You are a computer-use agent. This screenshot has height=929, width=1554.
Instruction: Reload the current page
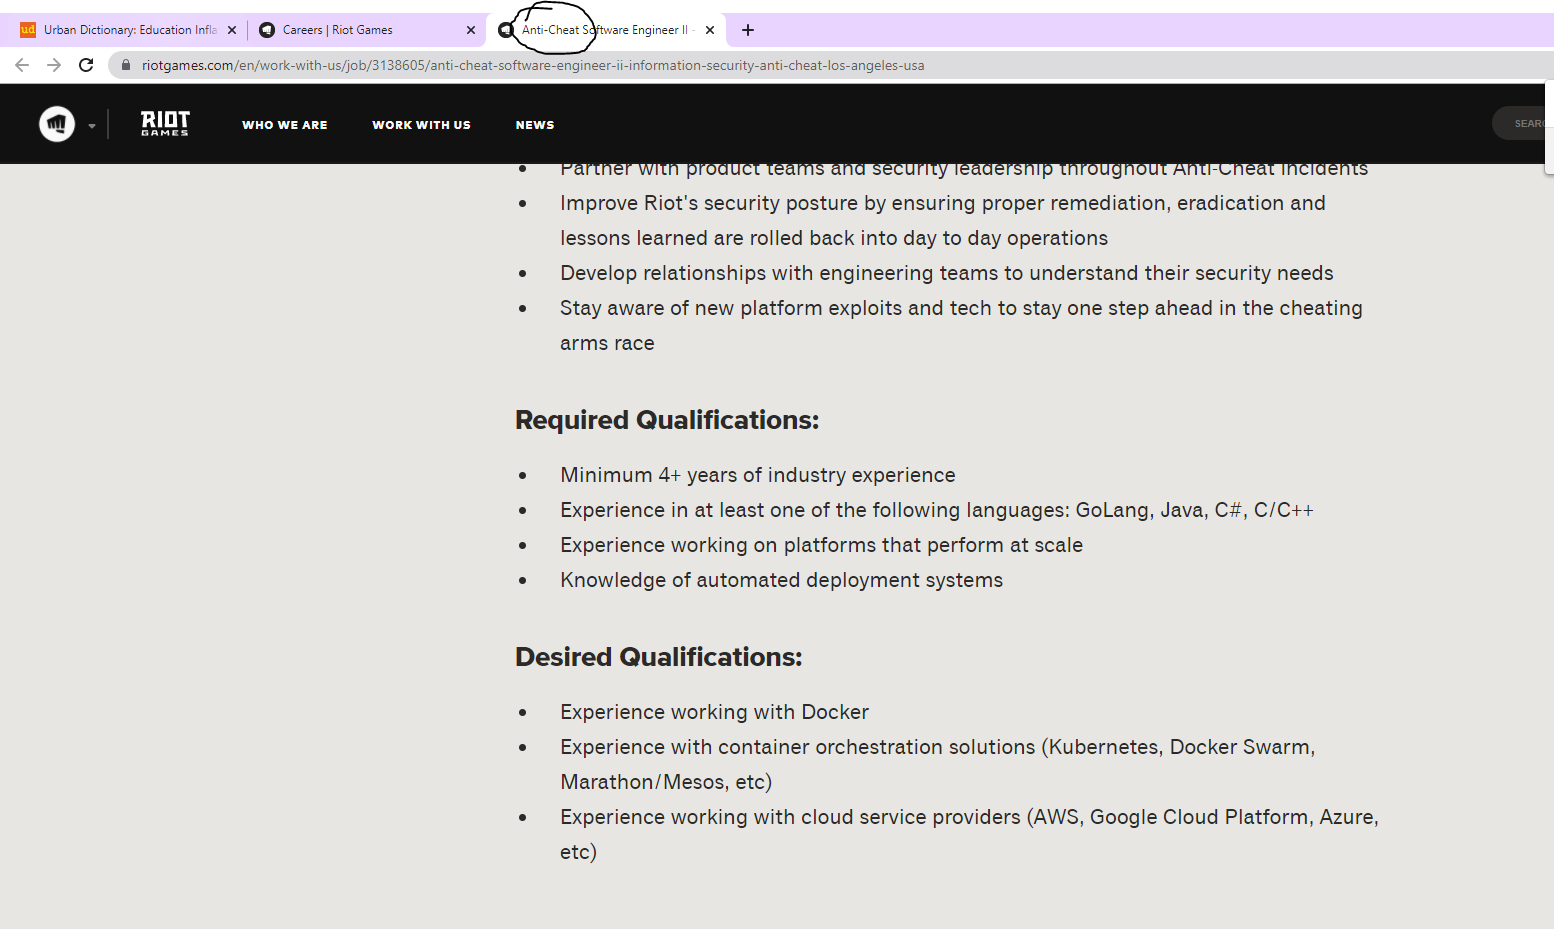(x=86, y=65)
